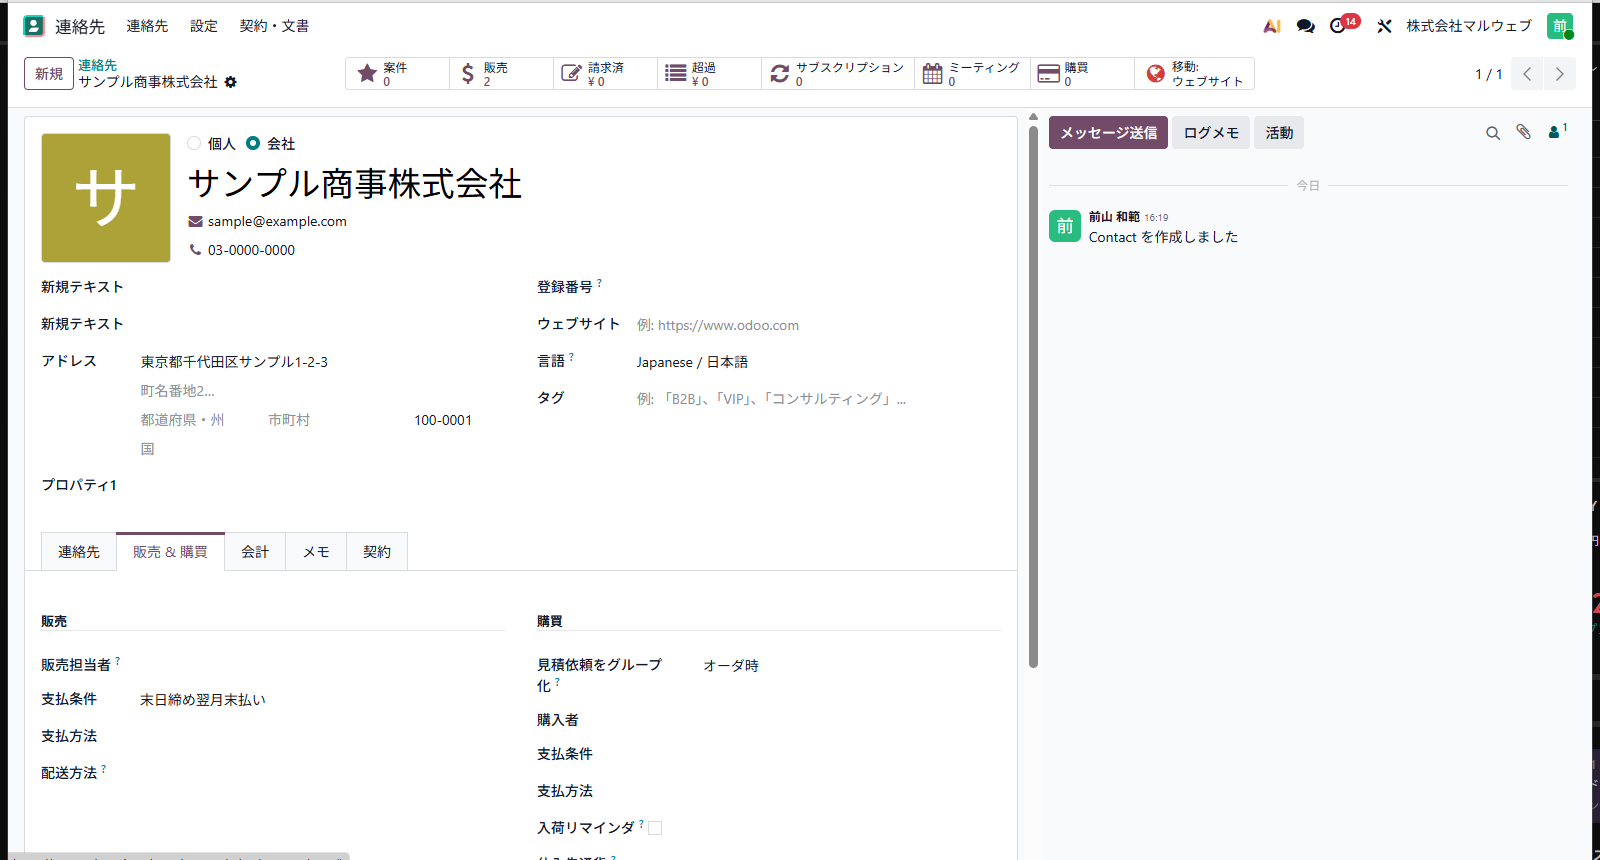Viewport: 1600px width, 860px height.
Task: Open the 配送方法 field dropdown
Action: tap(322, 773)
